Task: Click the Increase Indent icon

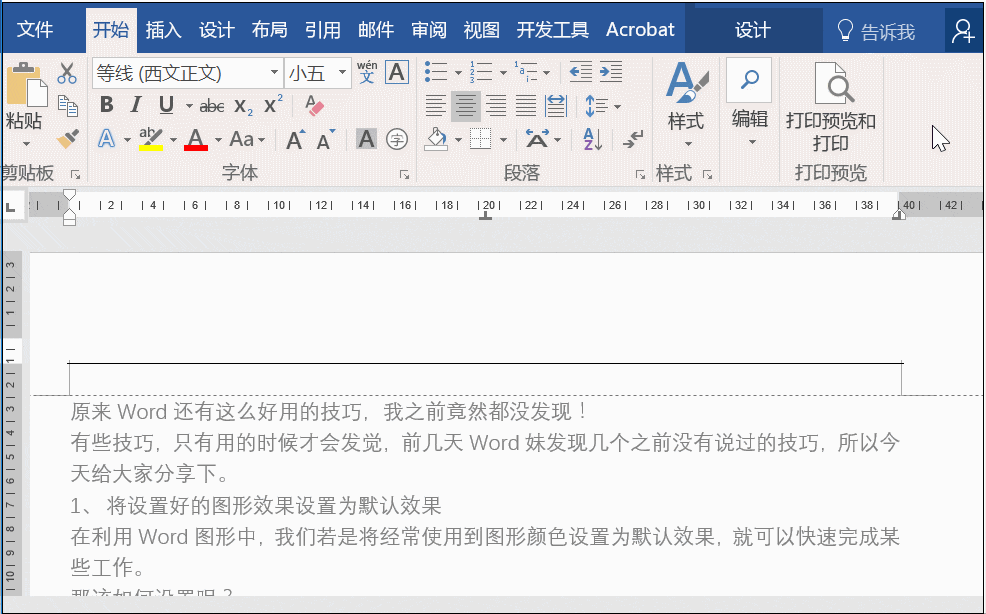Action: point(611,72)
